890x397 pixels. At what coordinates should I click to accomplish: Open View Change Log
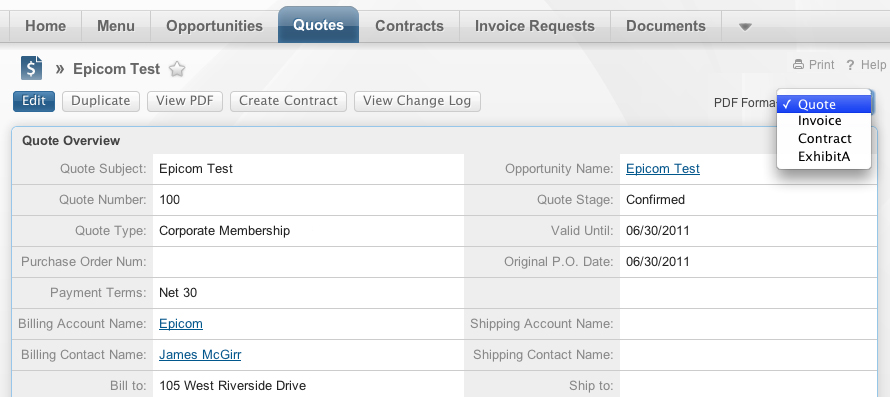tap(417, 101)
